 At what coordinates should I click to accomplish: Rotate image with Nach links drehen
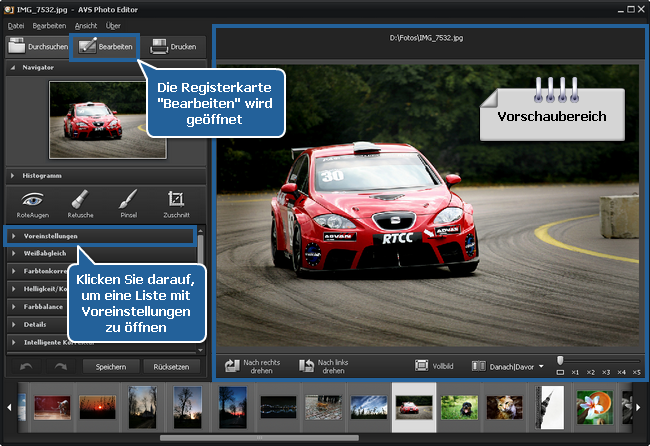pyautogui.click(x=325, y=366)
